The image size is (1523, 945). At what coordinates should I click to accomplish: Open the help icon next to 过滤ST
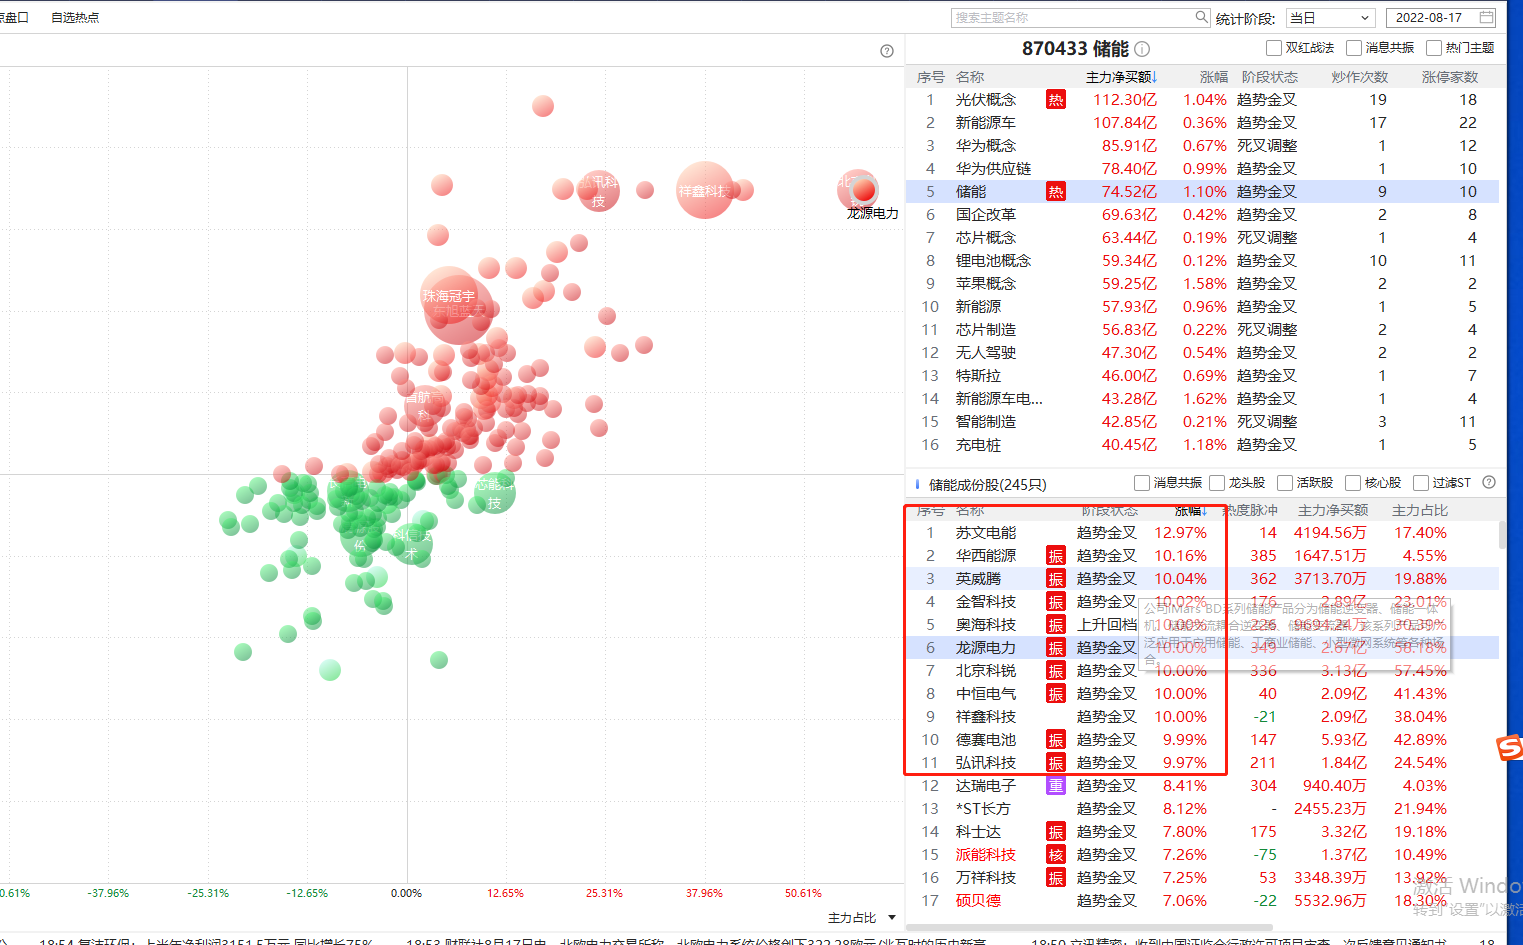pos(1488,482)
